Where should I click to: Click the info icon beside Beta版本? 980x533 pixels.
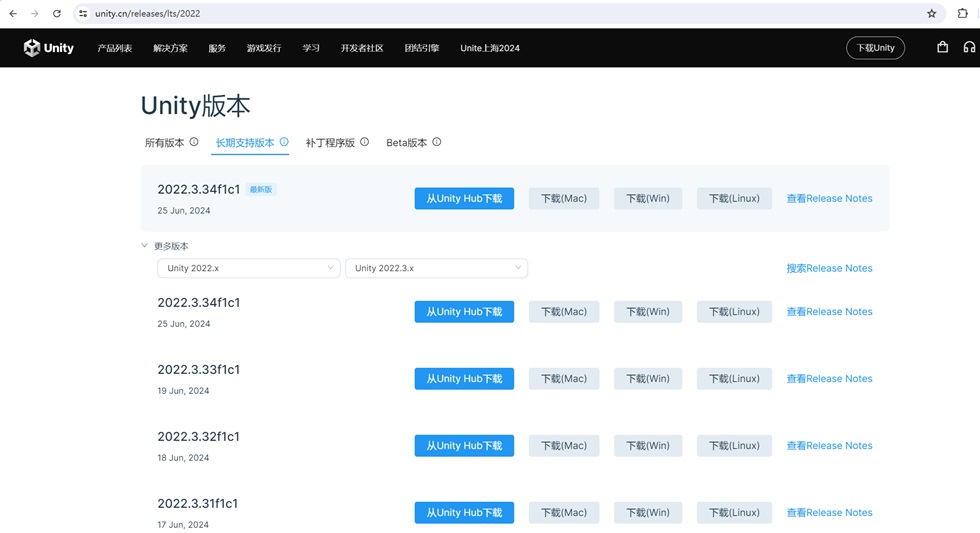pyautogui.click(x=436, y=142)
